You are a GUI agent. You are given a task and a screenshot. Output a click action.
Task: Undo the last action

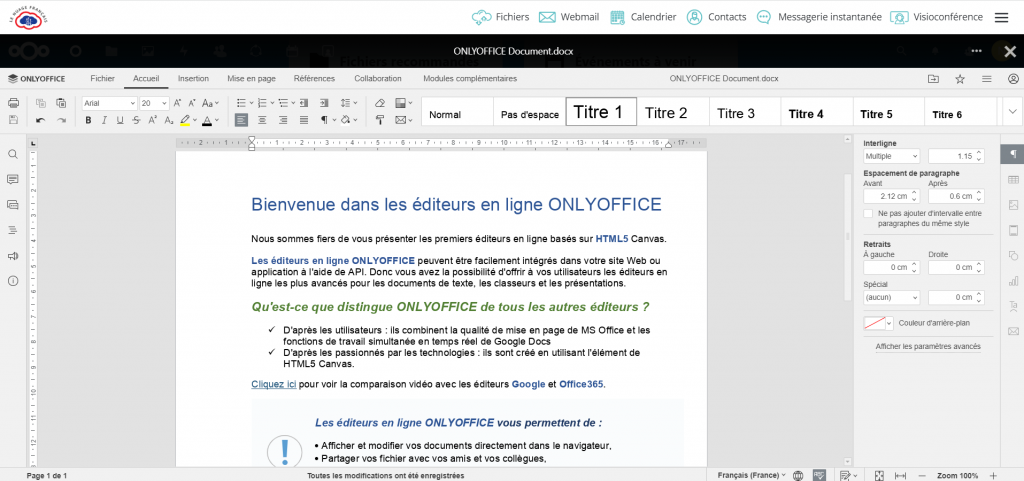[40, 120]
